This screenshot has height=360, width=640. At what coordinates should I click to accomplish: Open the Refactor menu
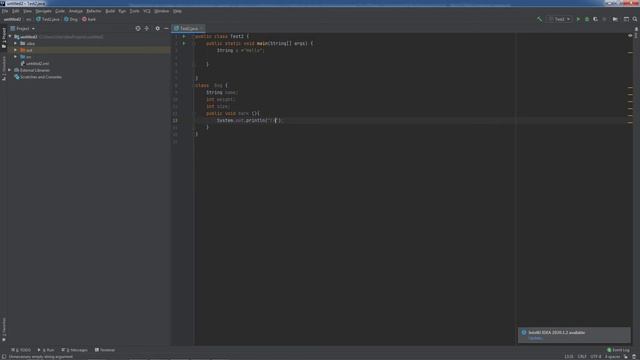(93, 11)
